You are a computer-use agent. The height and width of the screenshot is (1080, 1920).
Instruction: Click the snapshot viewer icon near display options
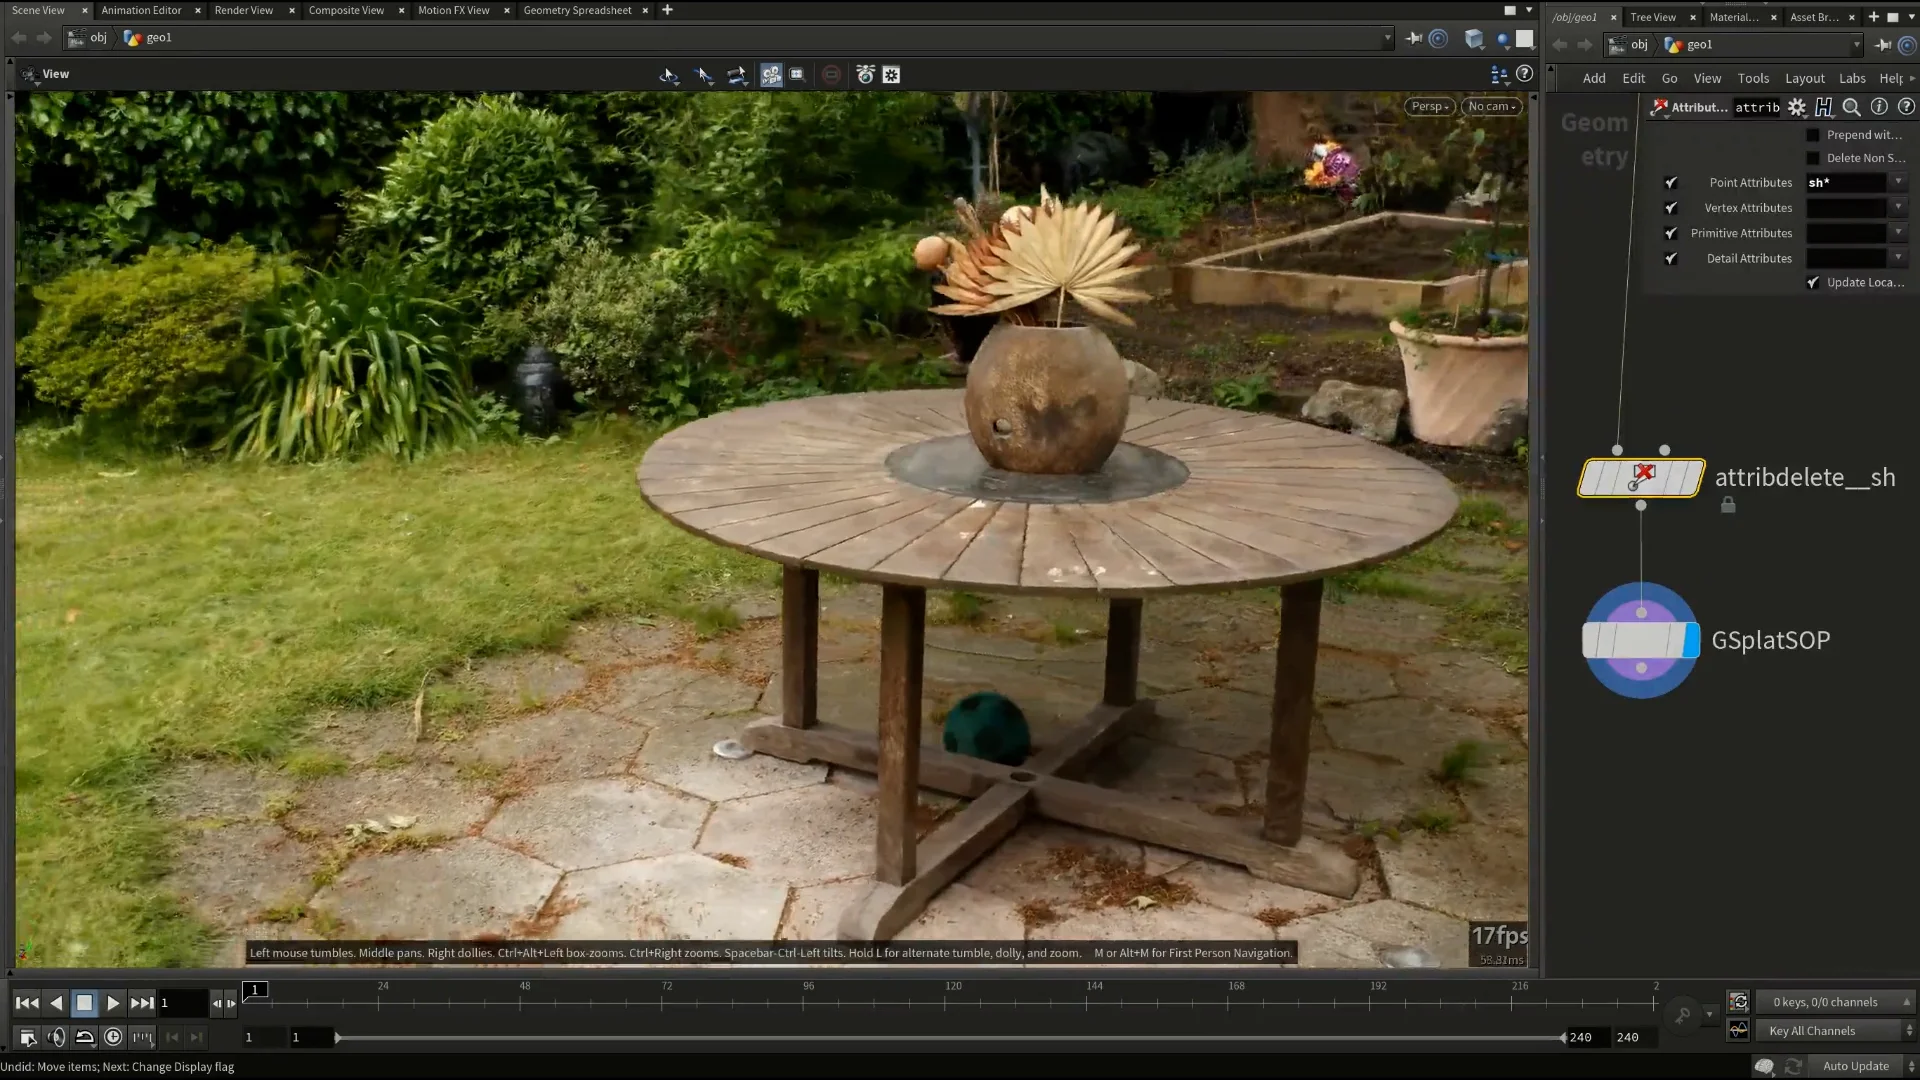pyautogui.click(x=796, y=74)
